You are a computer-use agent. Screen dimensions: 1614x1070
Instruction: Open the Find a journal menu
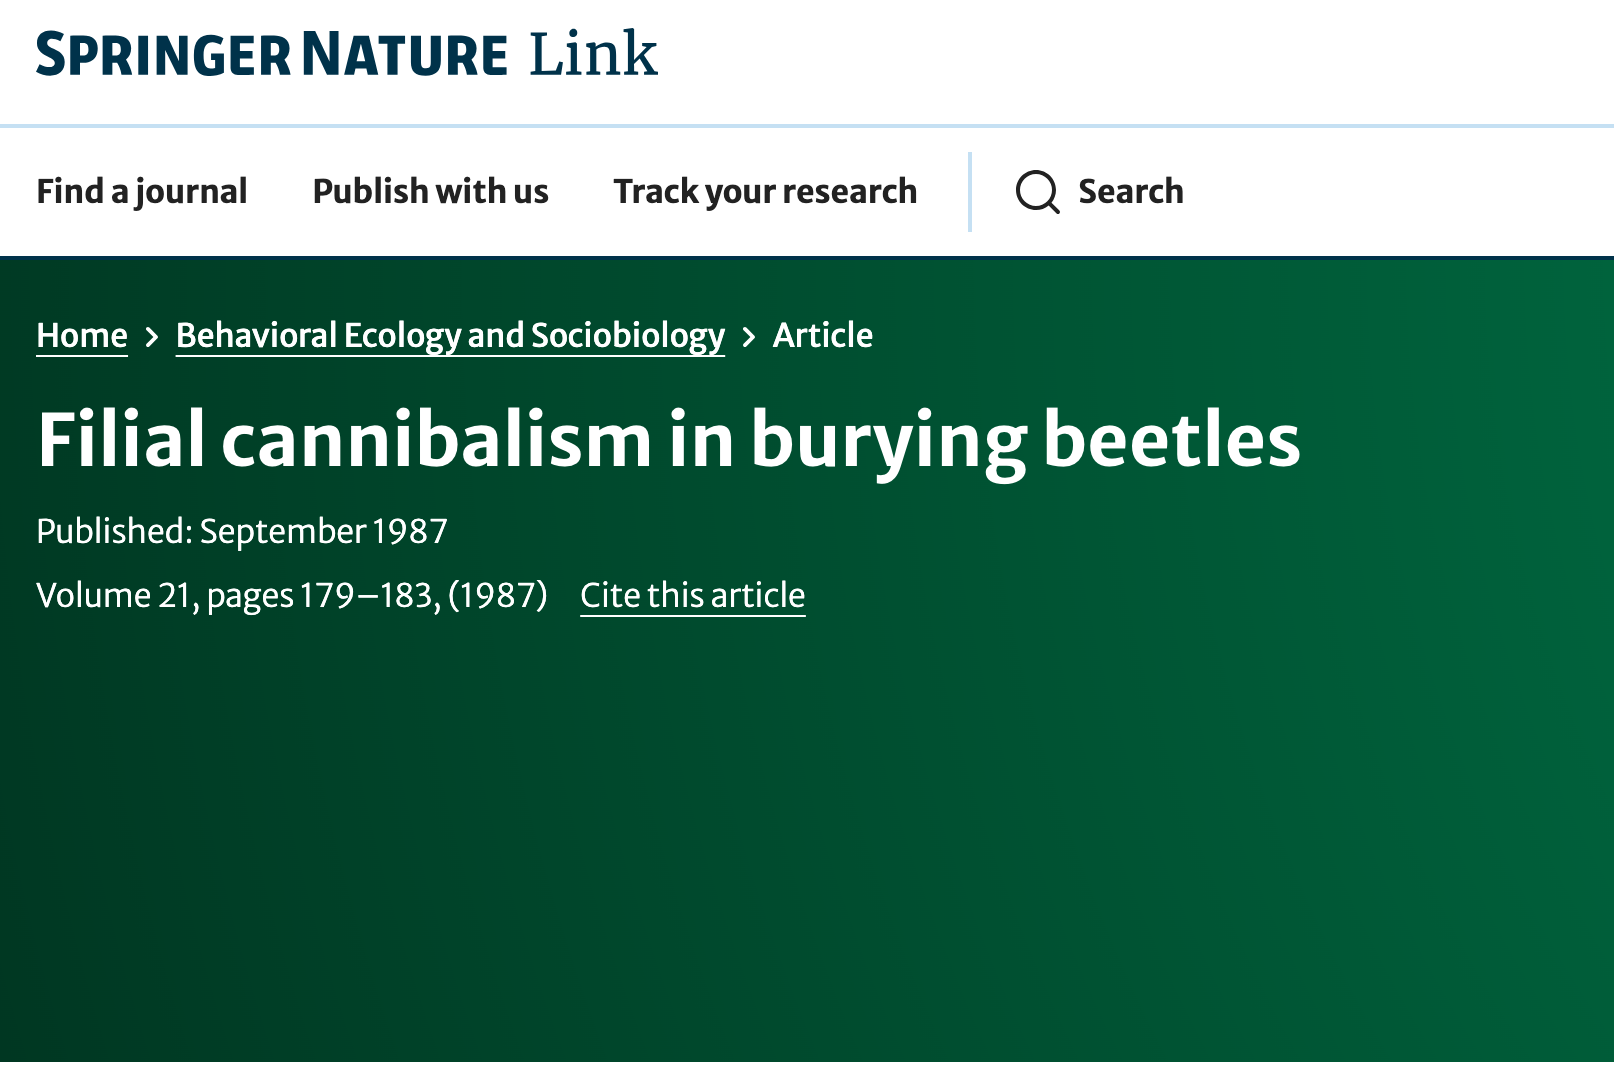coord(141,191)
